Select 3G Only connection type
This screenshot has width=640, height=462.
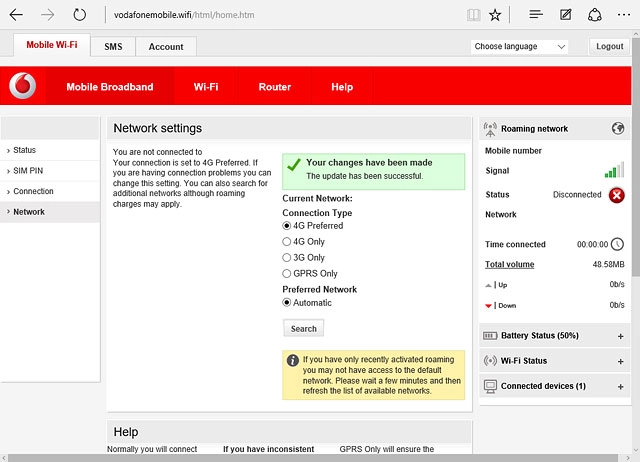pyautogui.click(x=287, y=258)
